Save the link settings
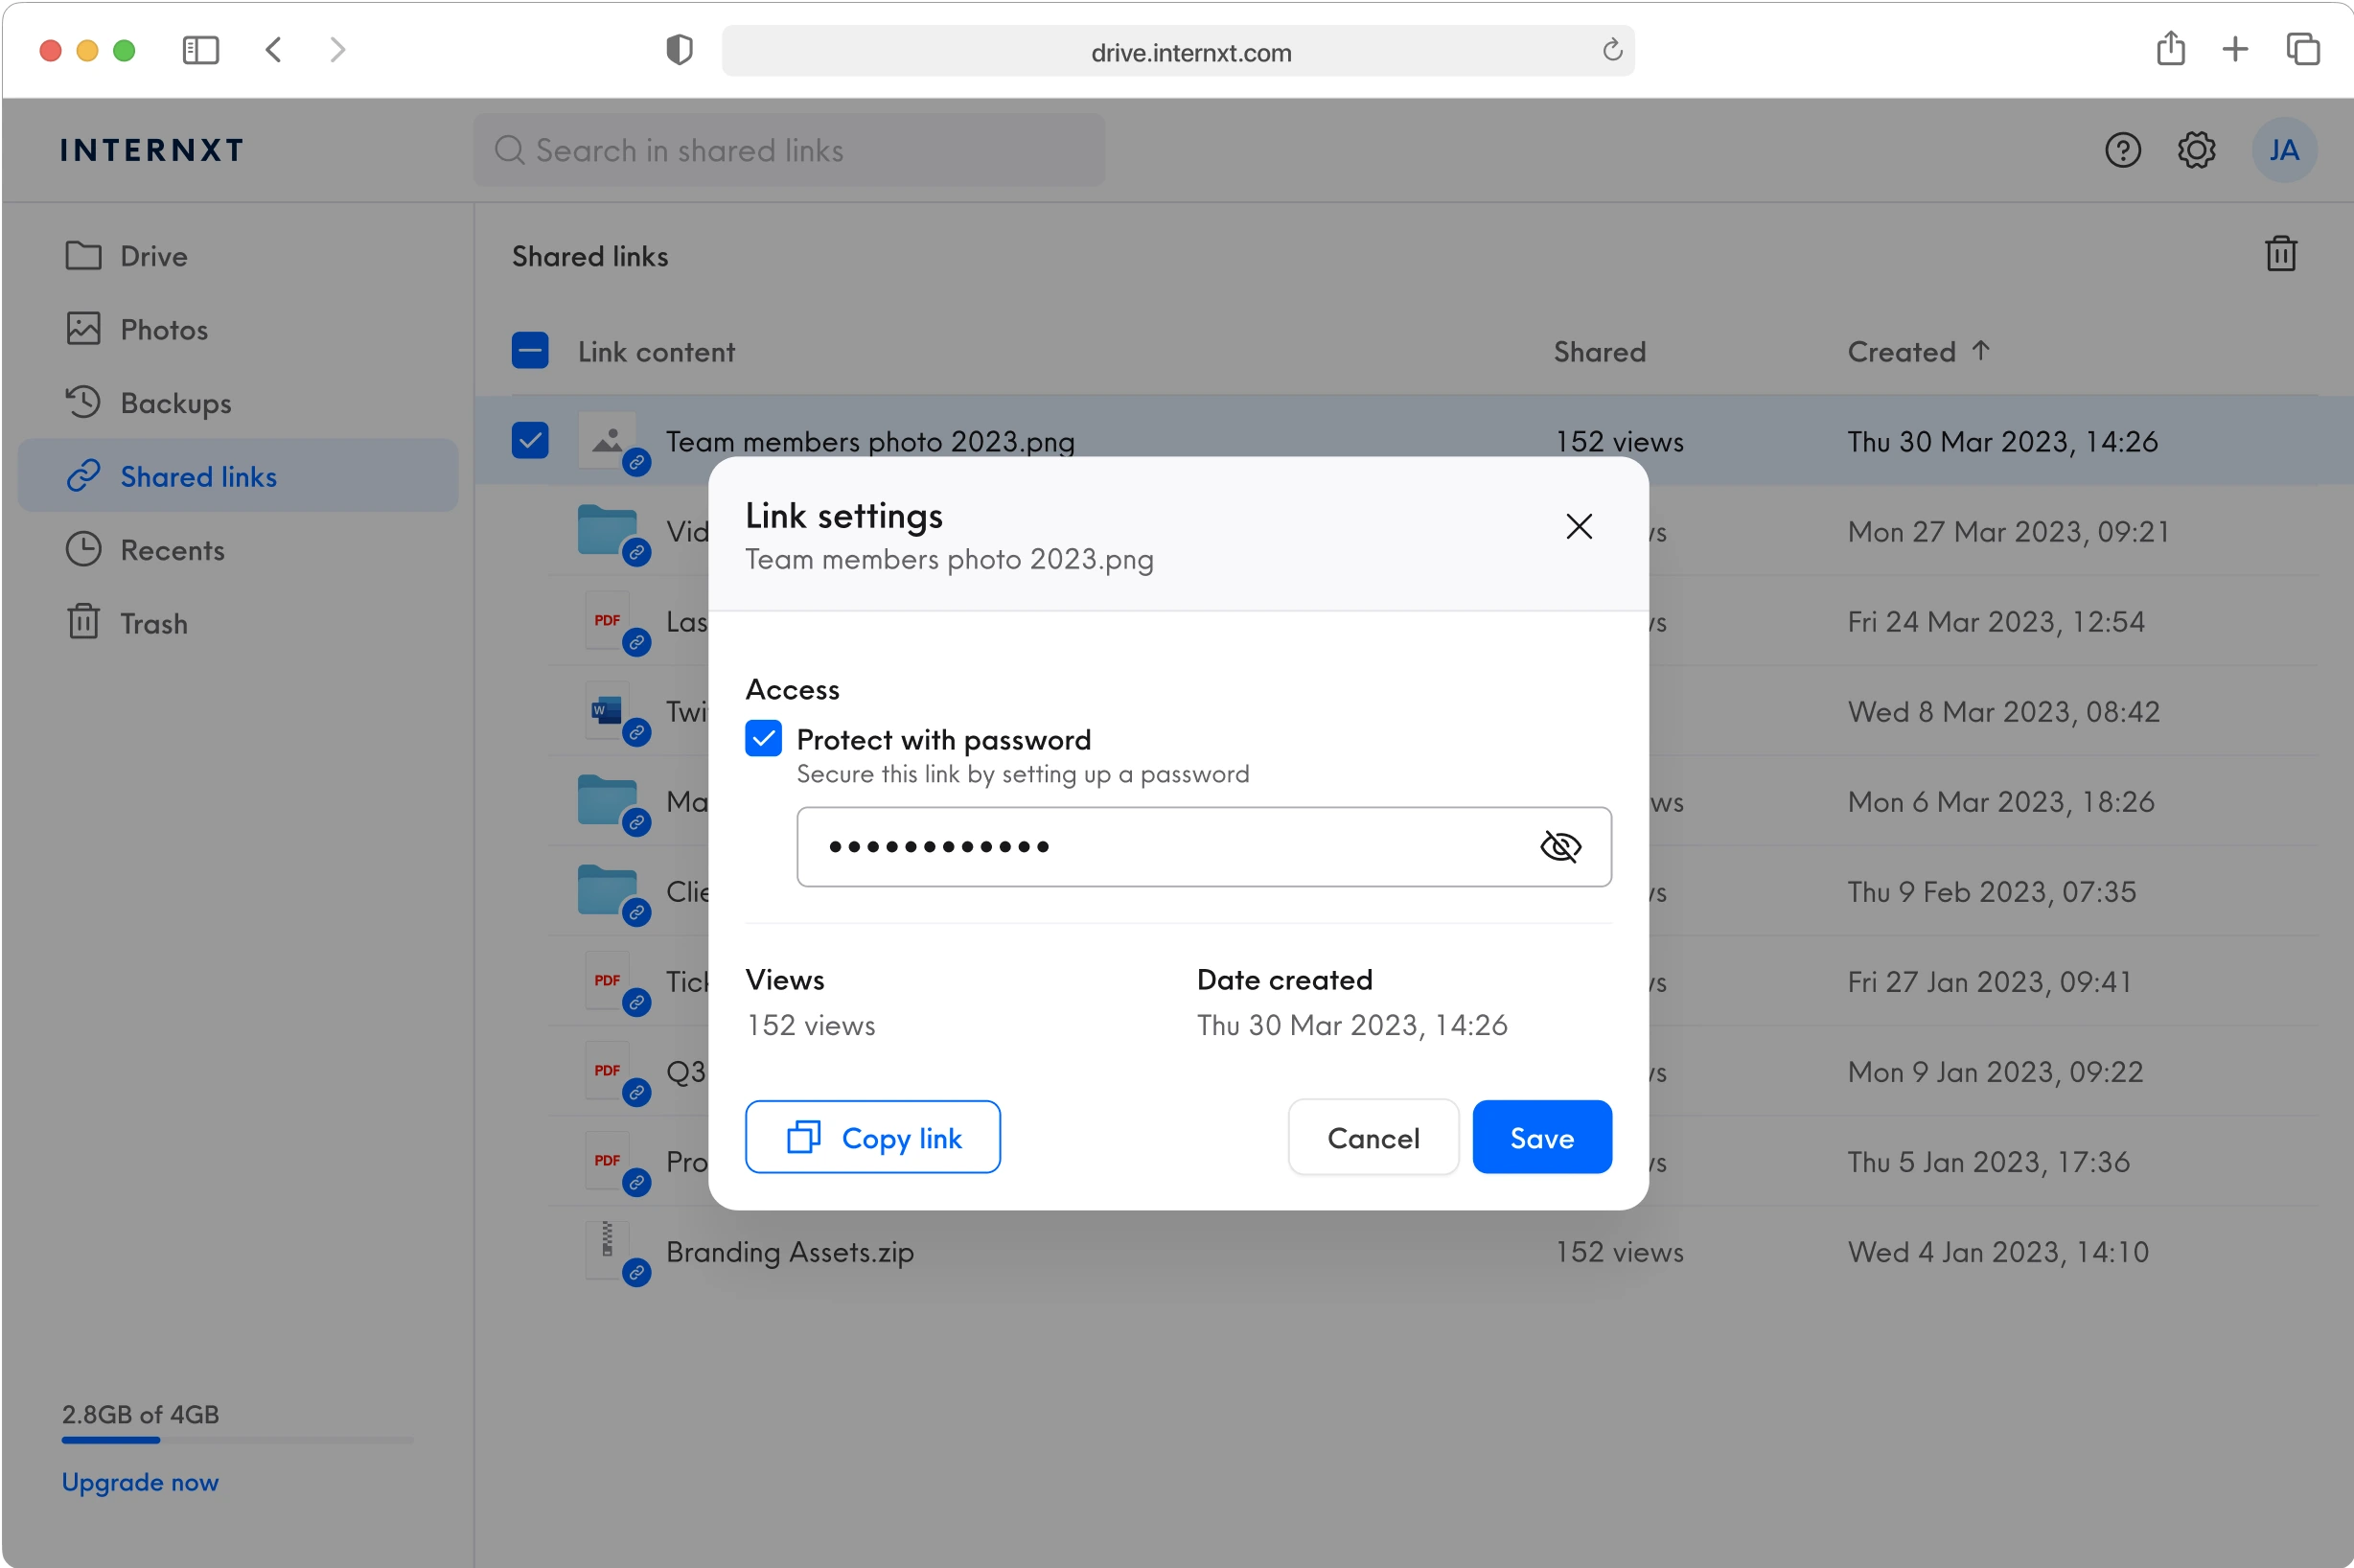The image size is (2354, 1568). (1541, 1137)
